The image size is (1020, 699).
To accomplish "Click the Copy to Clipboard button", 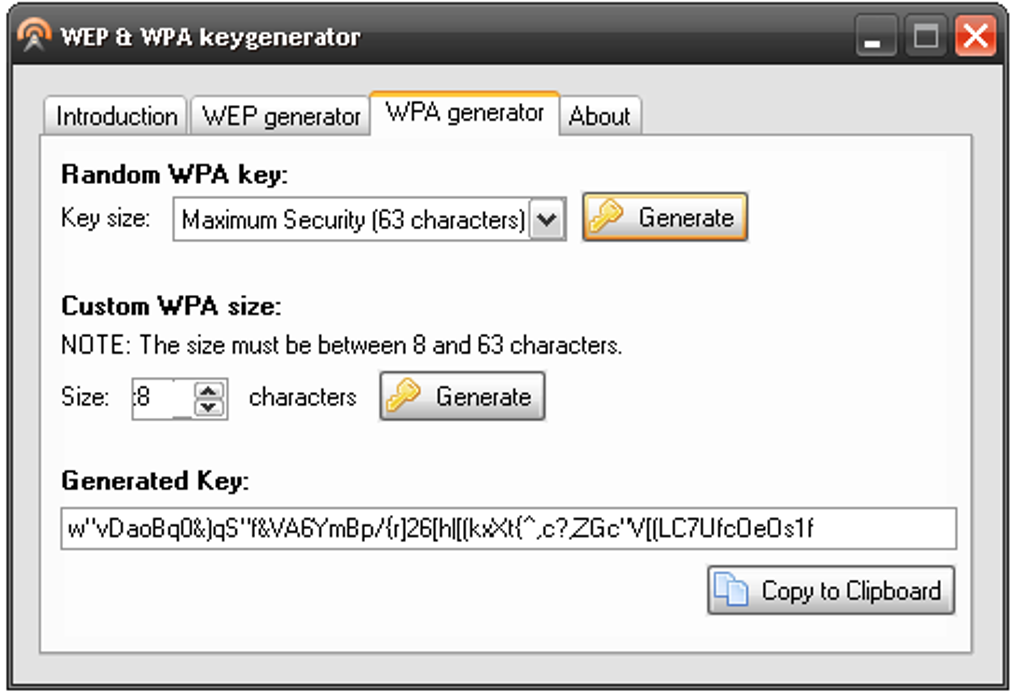I will tap(831, 591).
